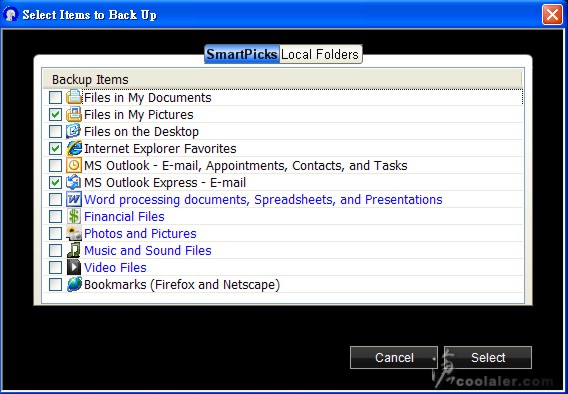Click the Files on the Desktop icon
This screenshot has height=394, width=568.
click(74, 131)
